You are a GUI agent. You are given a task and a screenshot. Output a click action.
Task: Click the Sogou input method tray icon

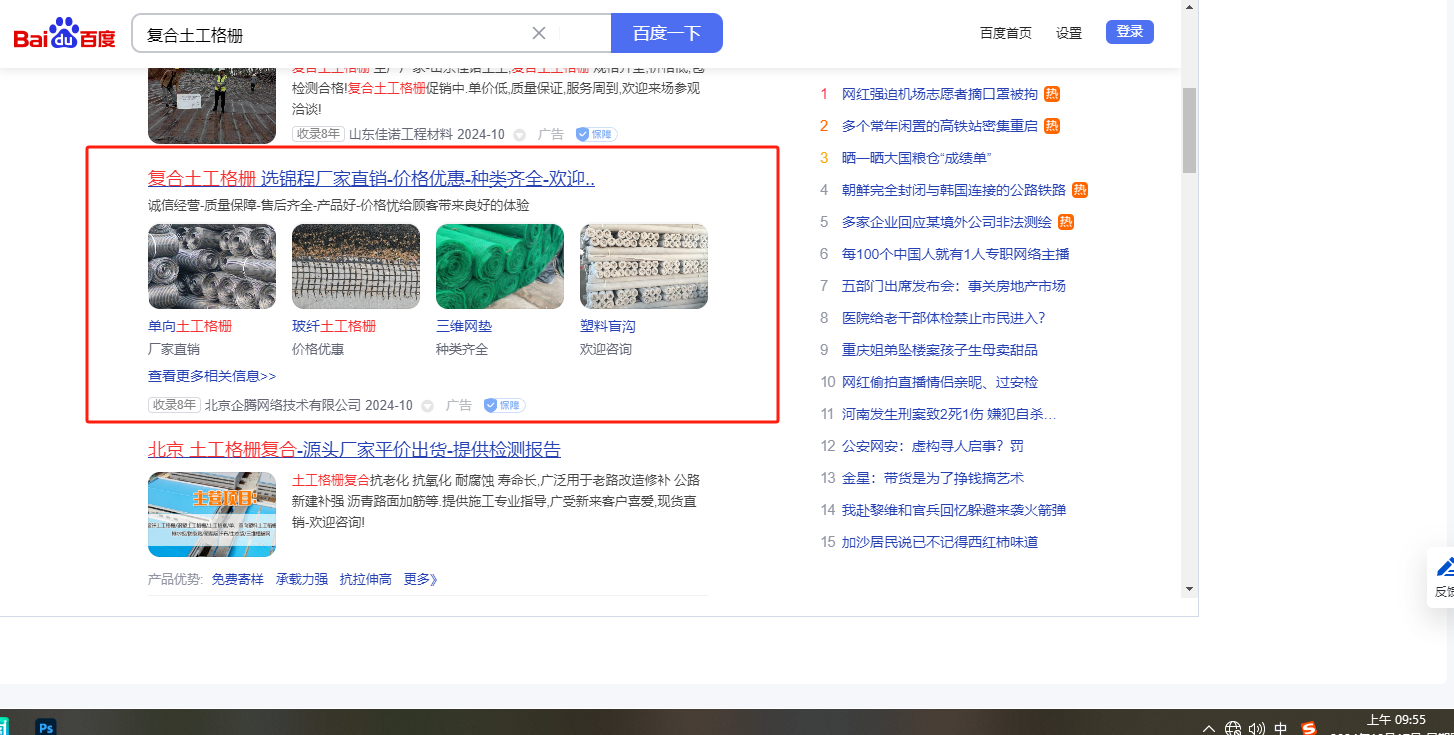click(x=1309, y=728)
